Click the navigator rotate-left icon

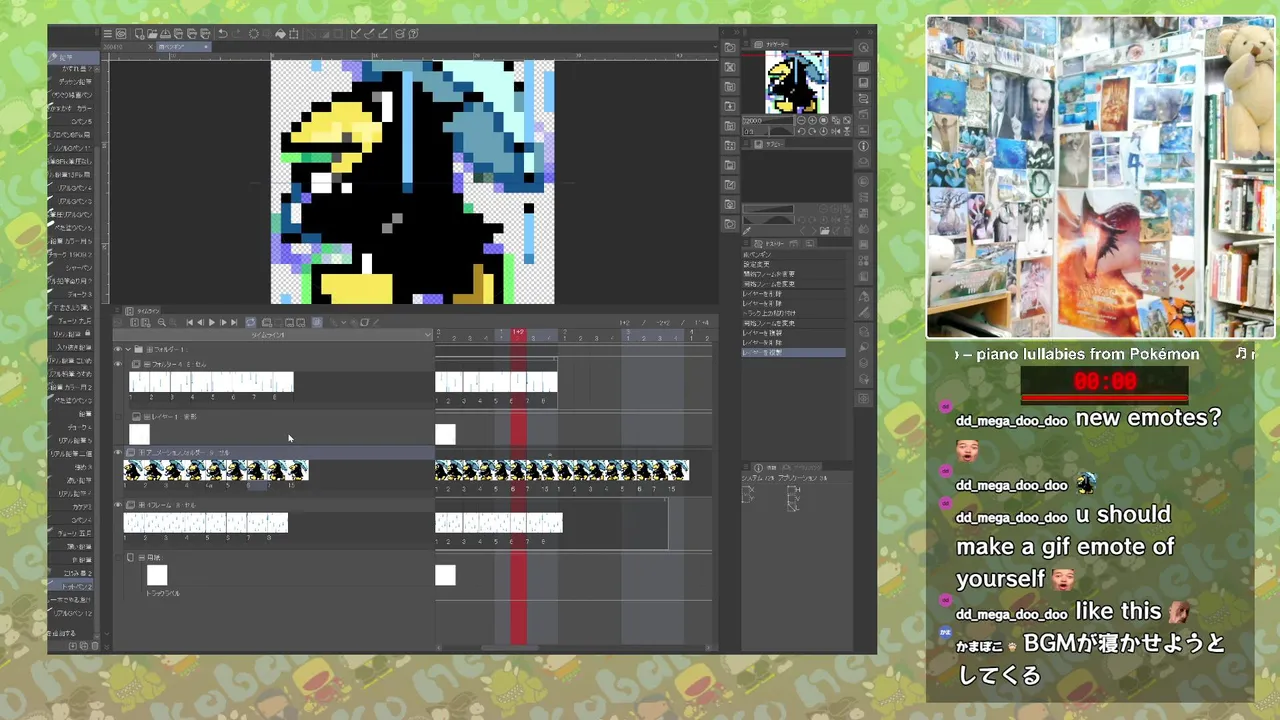click(801, 131)
